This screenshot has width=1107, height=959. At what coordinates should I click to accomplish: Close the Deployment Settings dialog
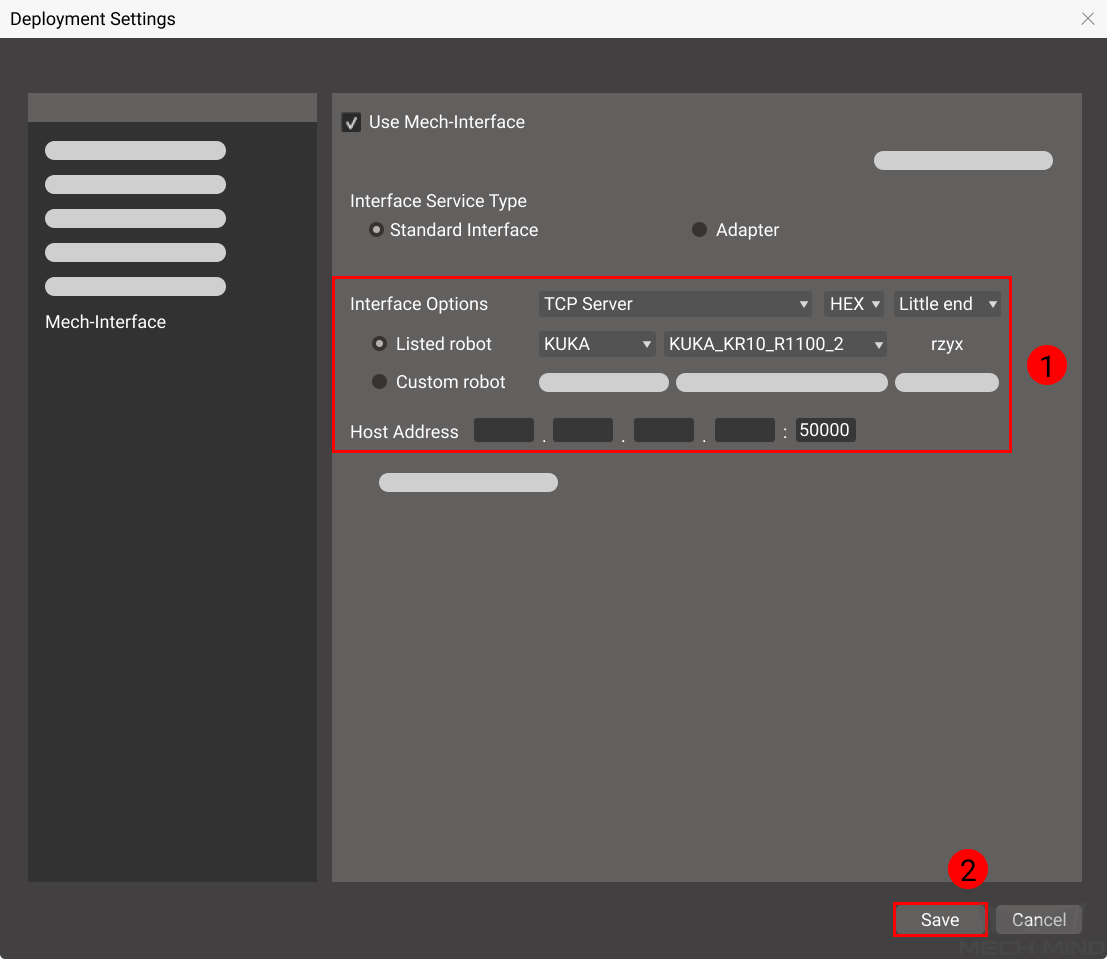point(1088,19)
